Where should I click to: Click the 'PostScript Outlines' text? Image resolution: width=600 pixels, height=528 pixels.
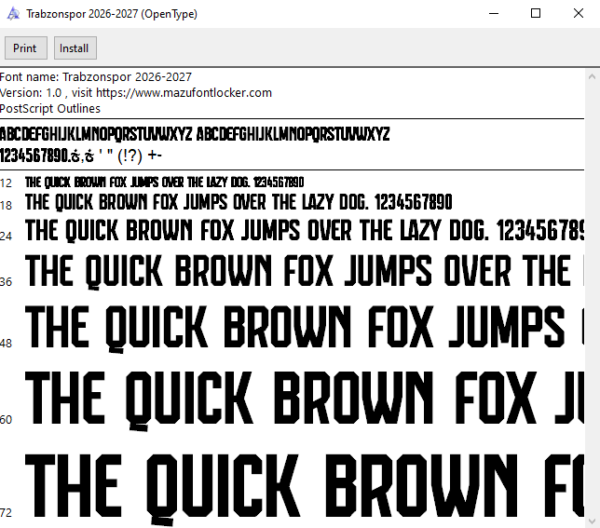click(x=50, y=109)
